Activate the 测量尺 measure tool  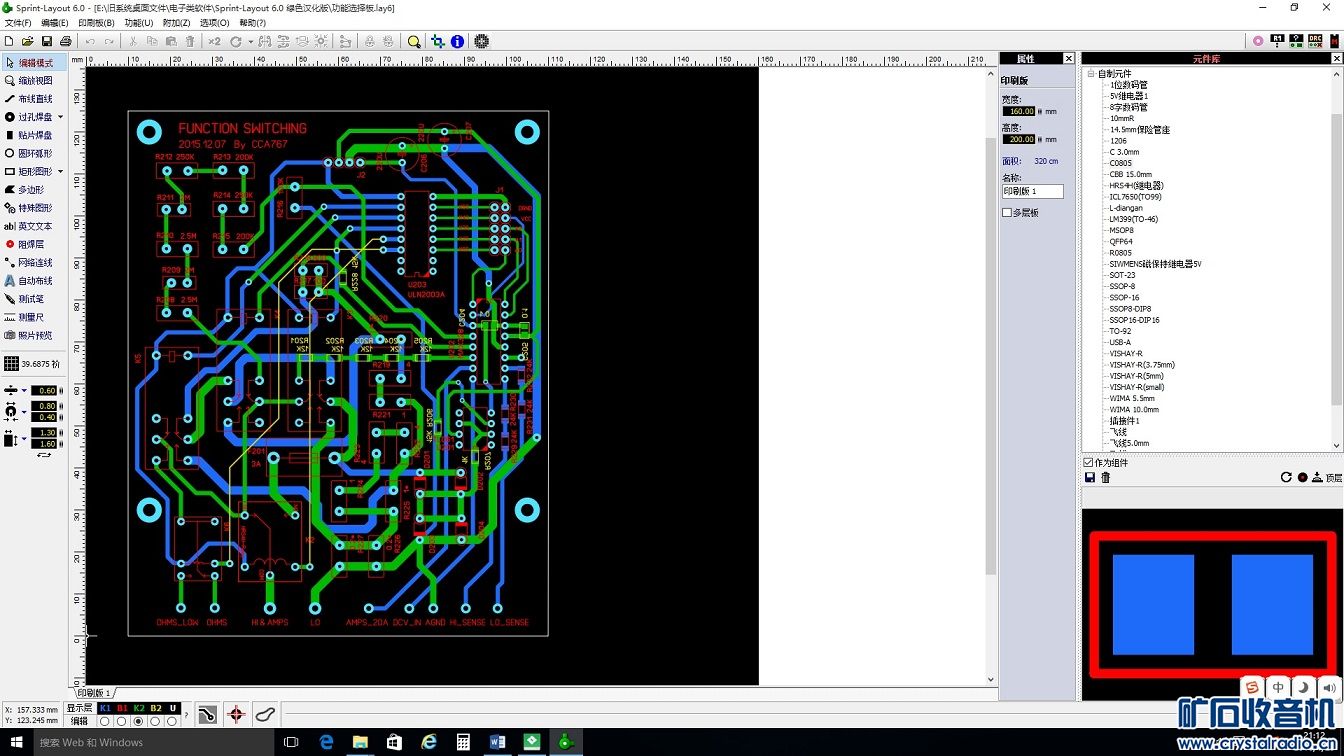(x=30, y=317)
